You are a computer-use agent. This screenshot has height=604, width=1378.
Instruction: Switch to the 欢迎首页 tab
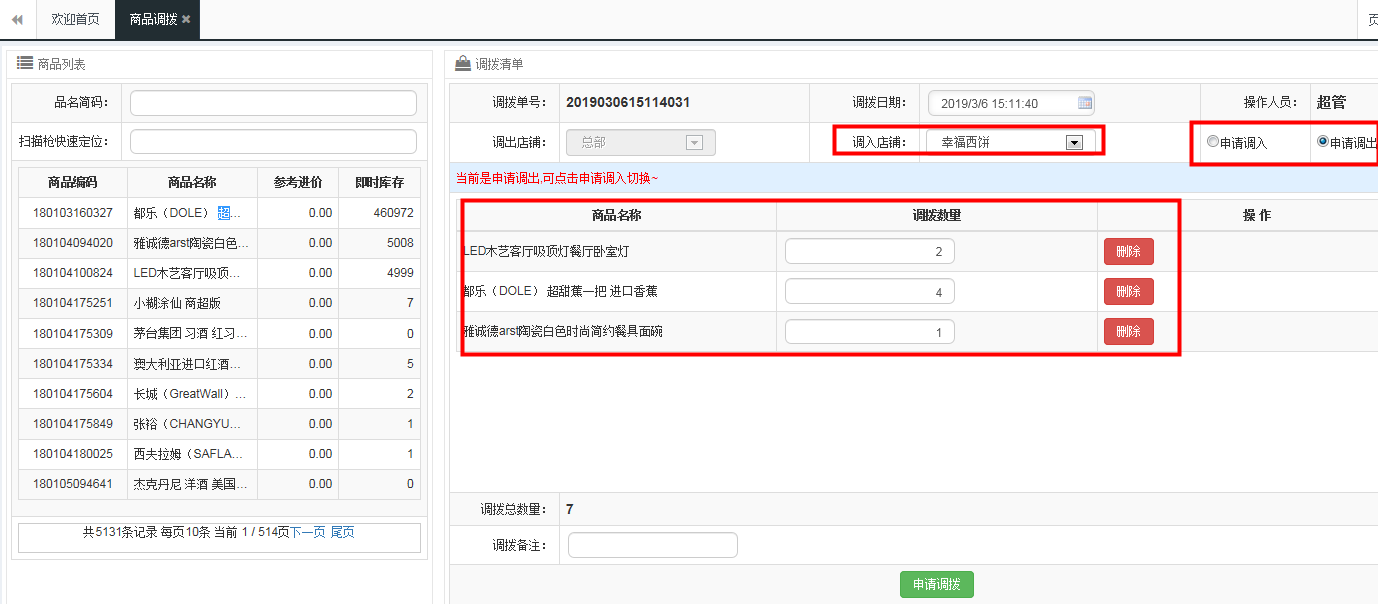pos(74,17)
